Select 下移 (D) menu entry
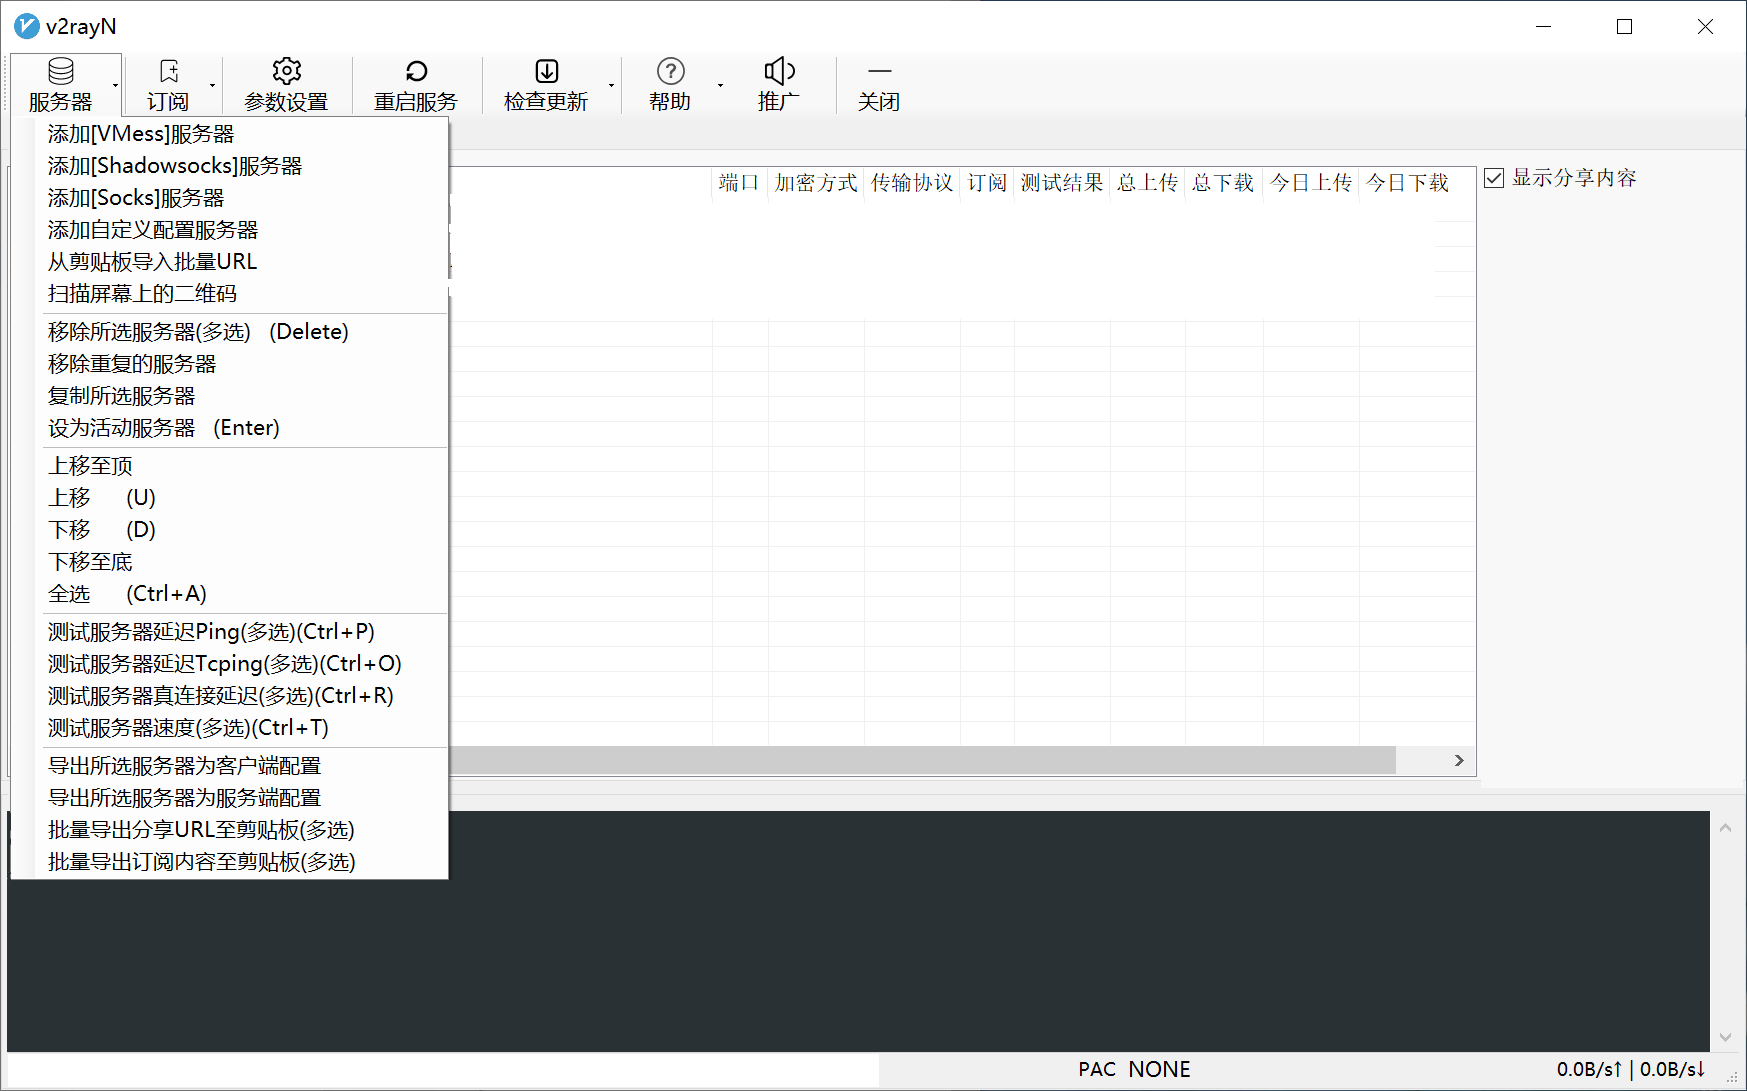This screenshot has height=1091, width=1747. (x=240, y=530)
